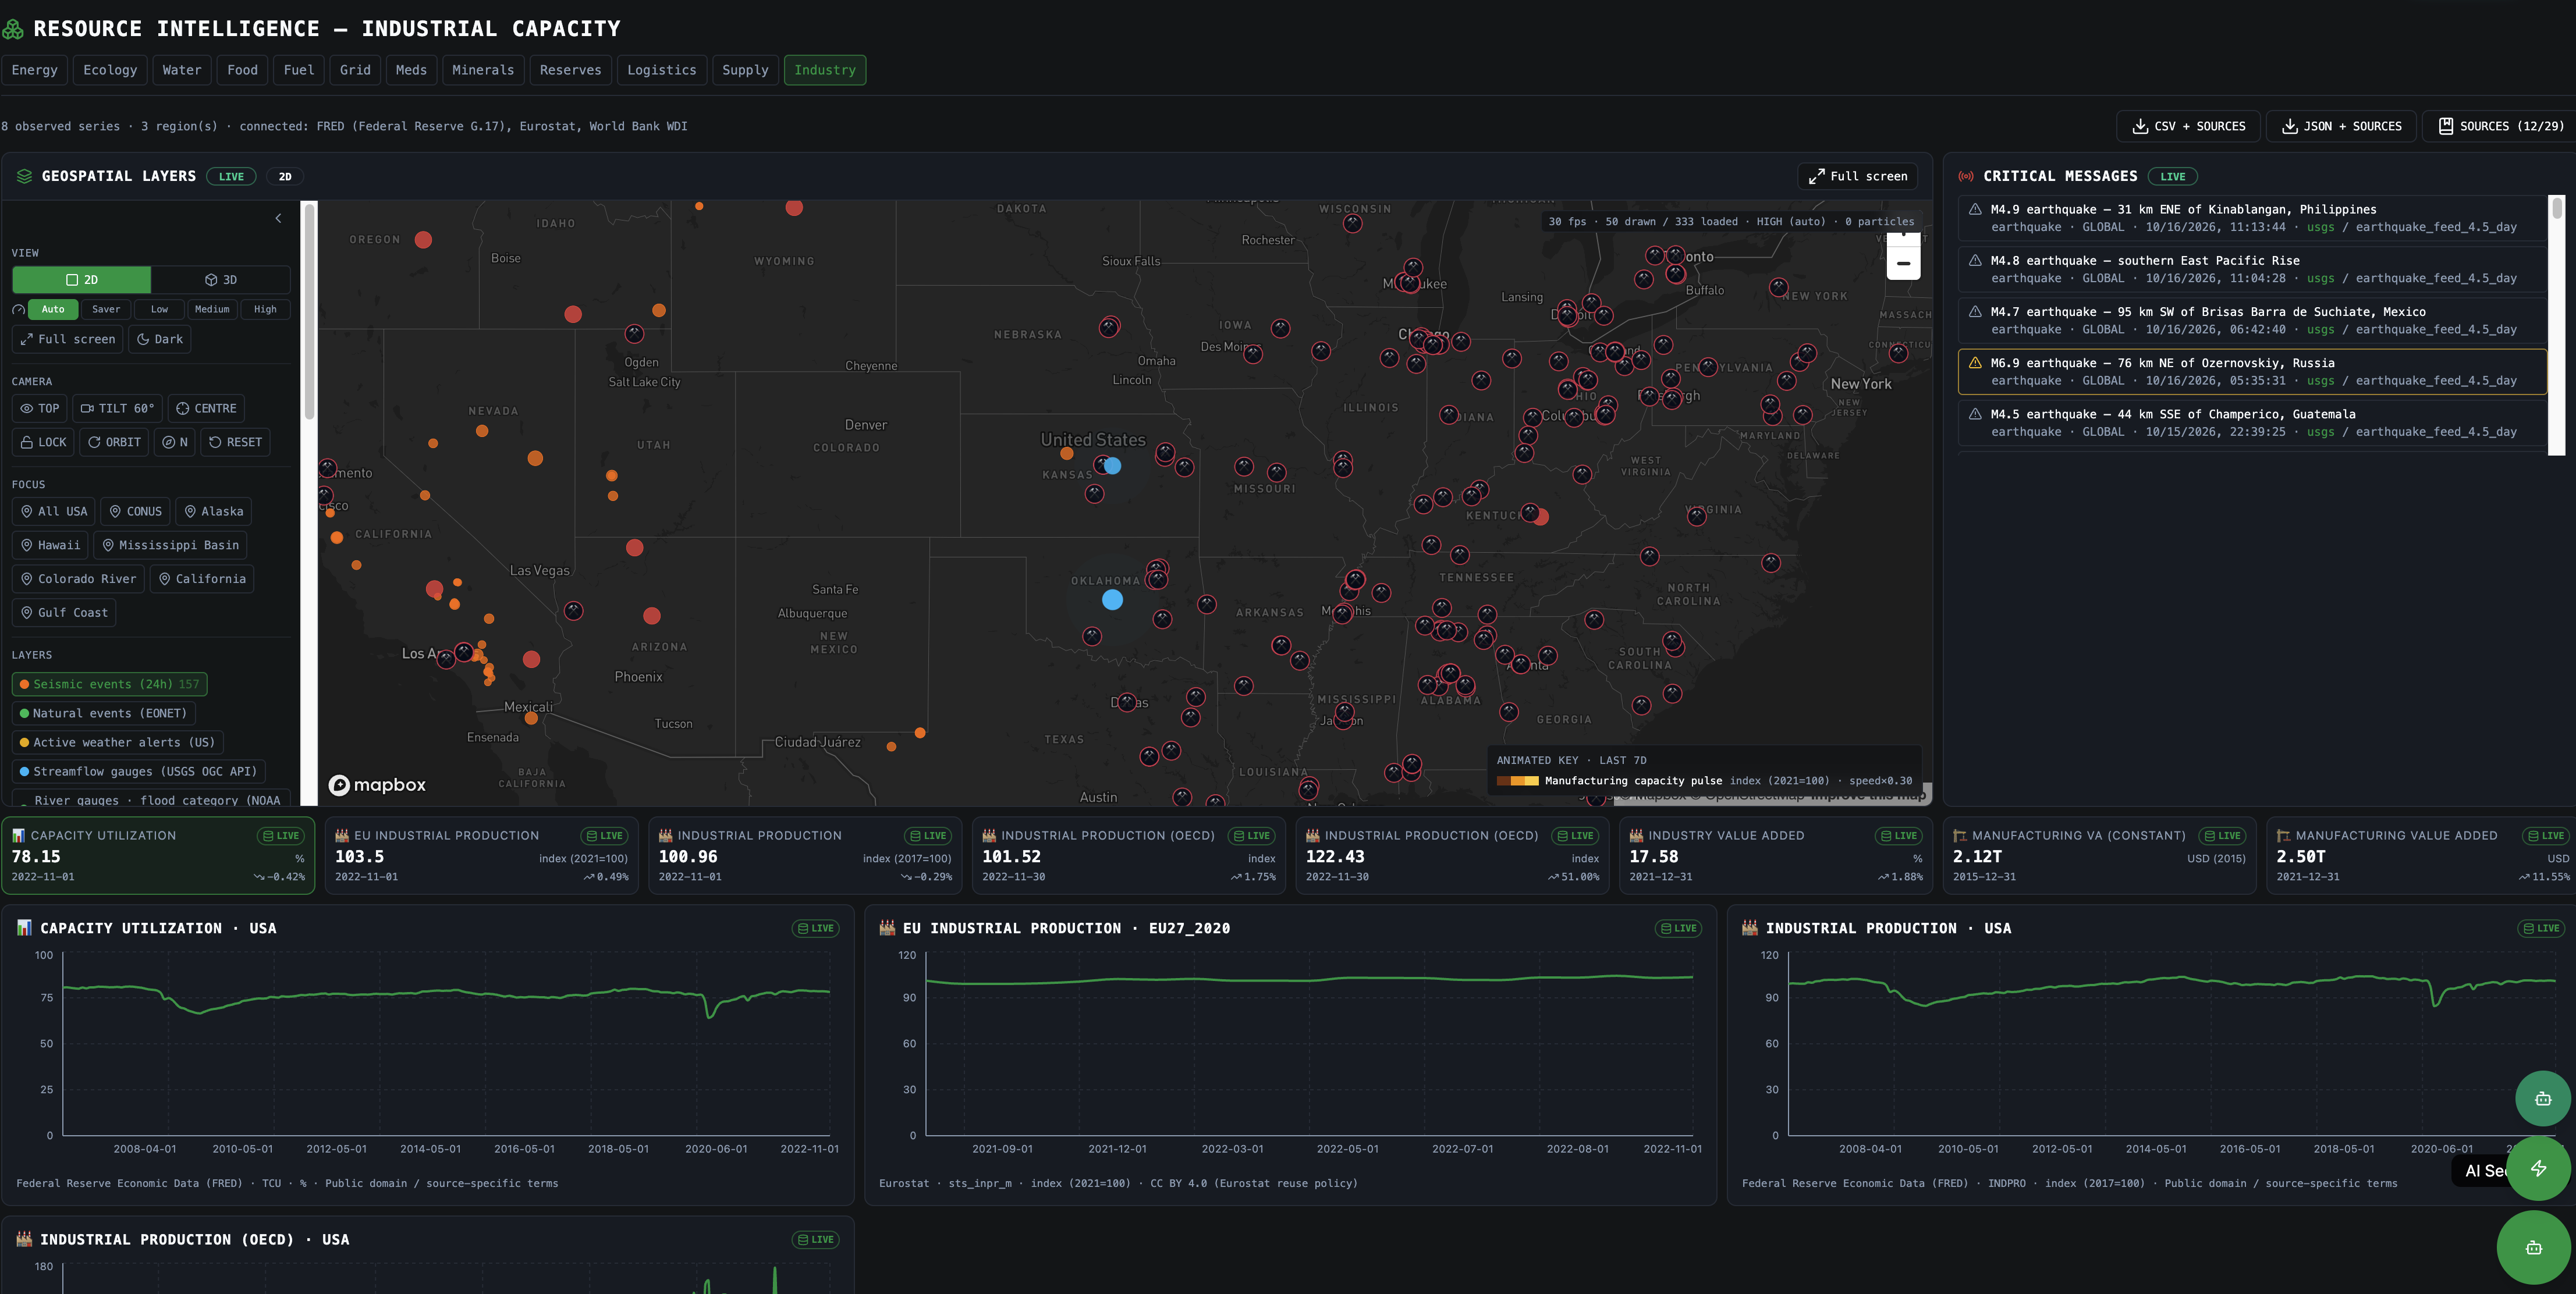2576x1294 pixels.
Task: Open the M4.8 southern East Pacific Rise message
Action: click(2252, 269)
